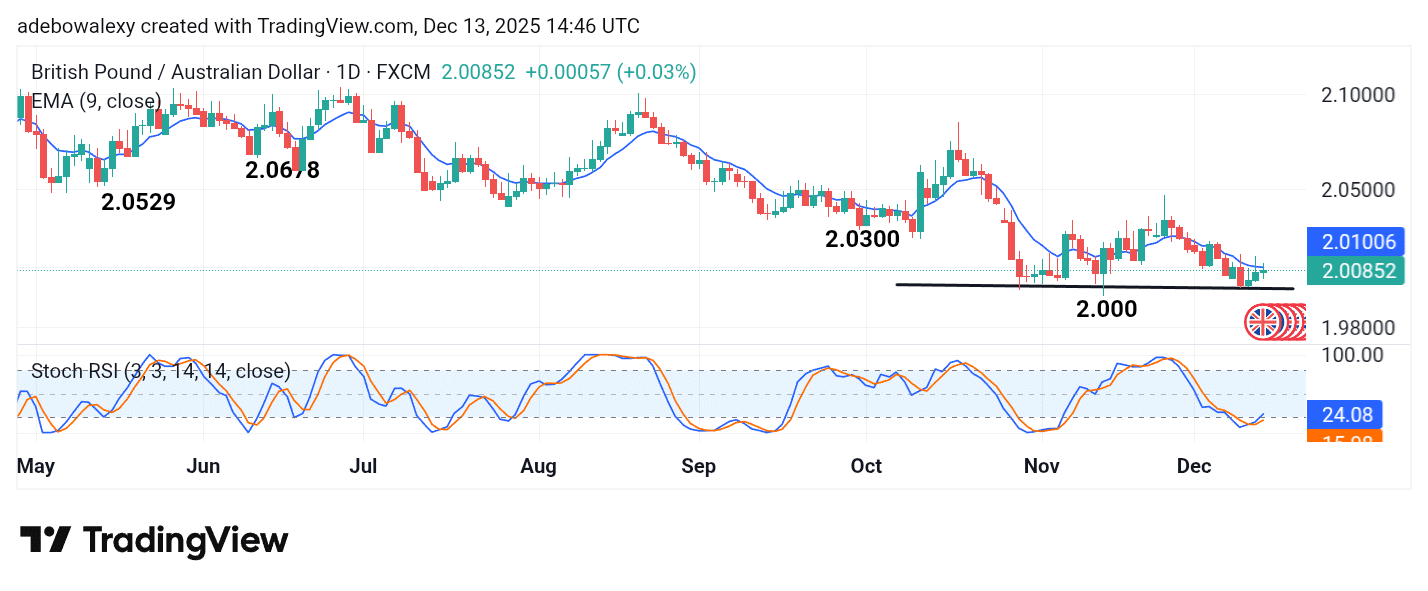Open the FXCM exchange selector
This screenshot has height=591, width=1428.
(x=401, y=72)
